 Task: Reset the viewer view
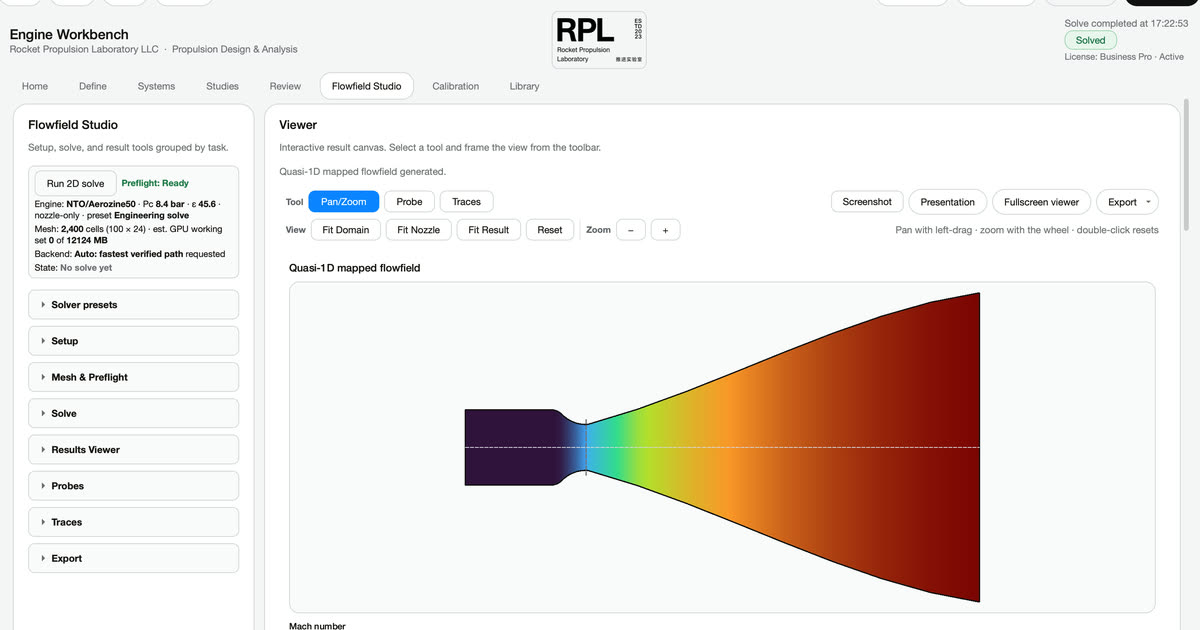[550, 230]
